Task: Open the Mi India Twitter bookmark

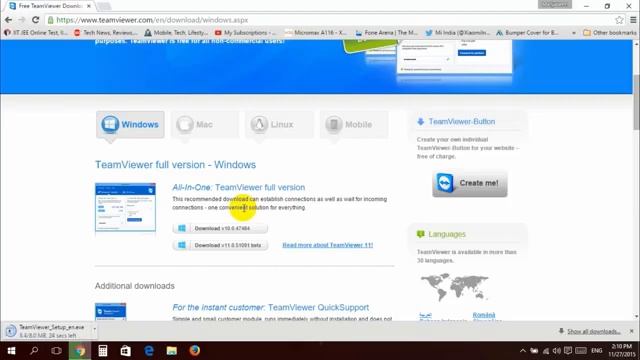Action: point(457,33)
